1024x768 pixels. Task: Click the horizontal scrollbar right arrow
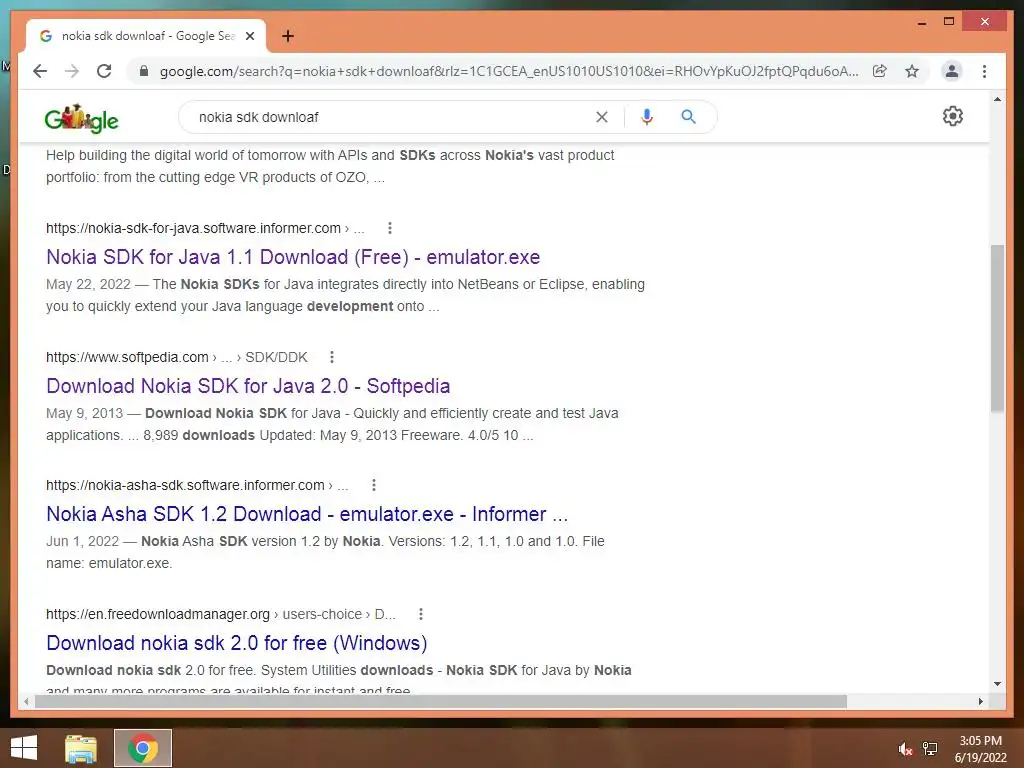tap(980, 701)
